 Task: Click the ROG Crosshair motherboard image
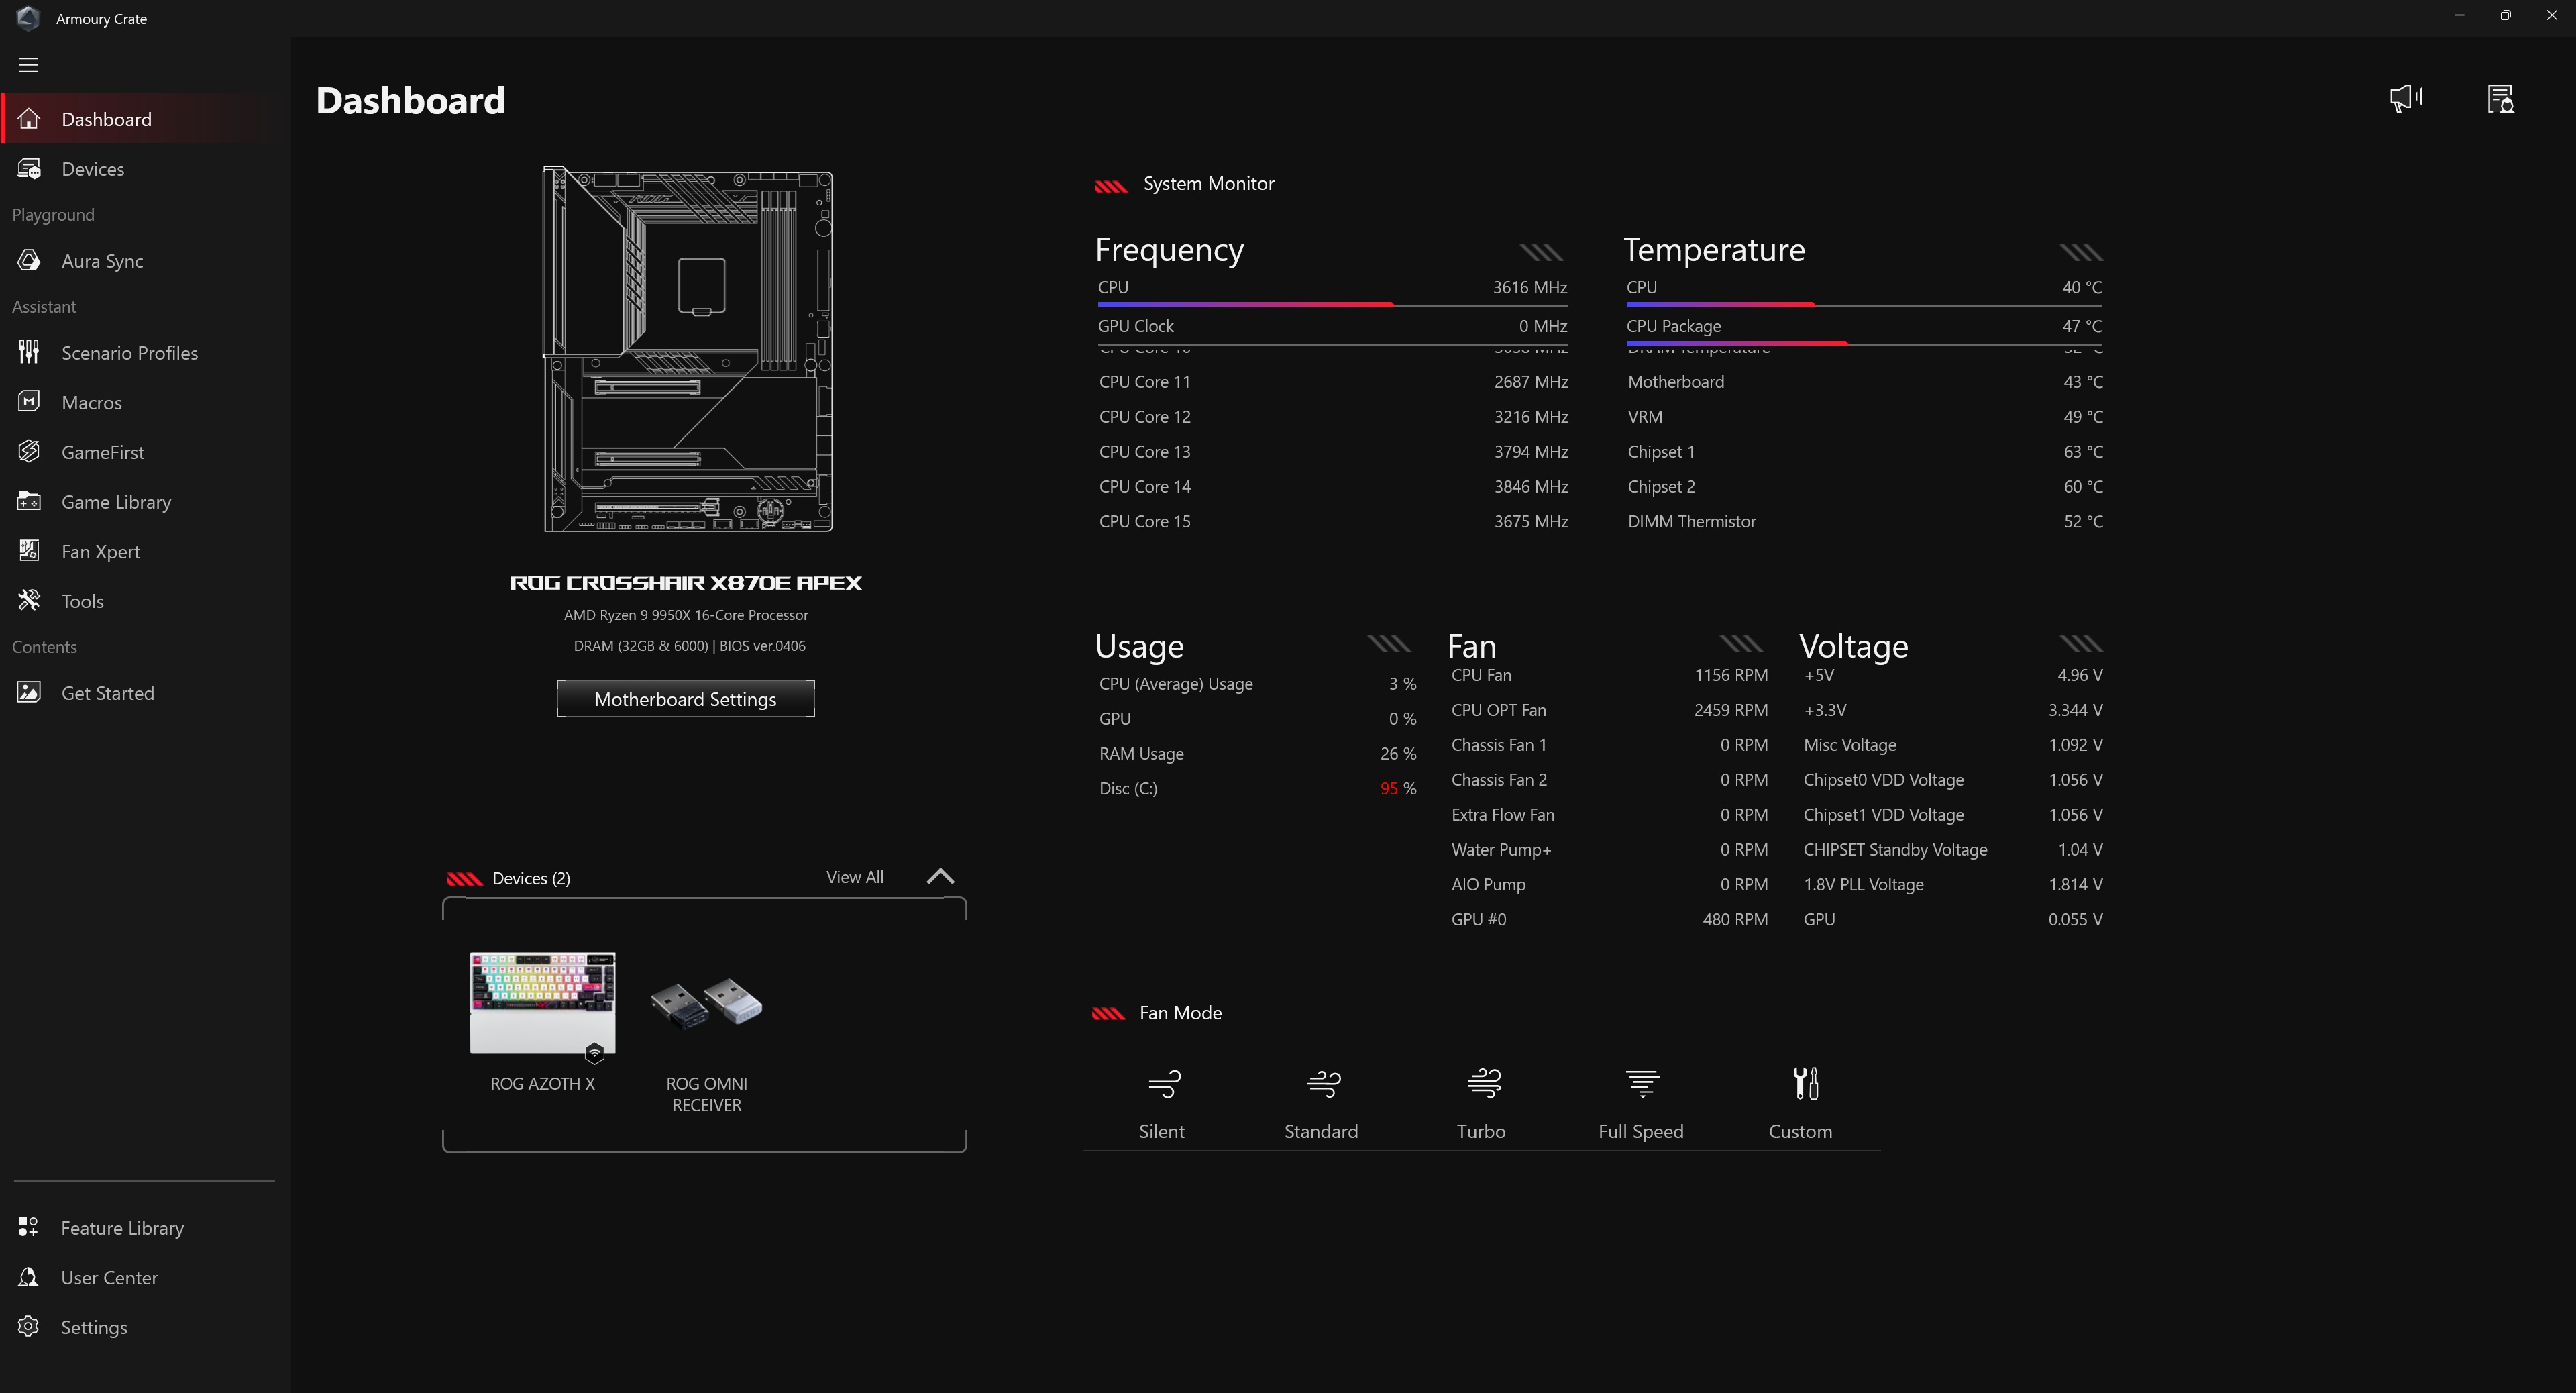pos(687,349)
